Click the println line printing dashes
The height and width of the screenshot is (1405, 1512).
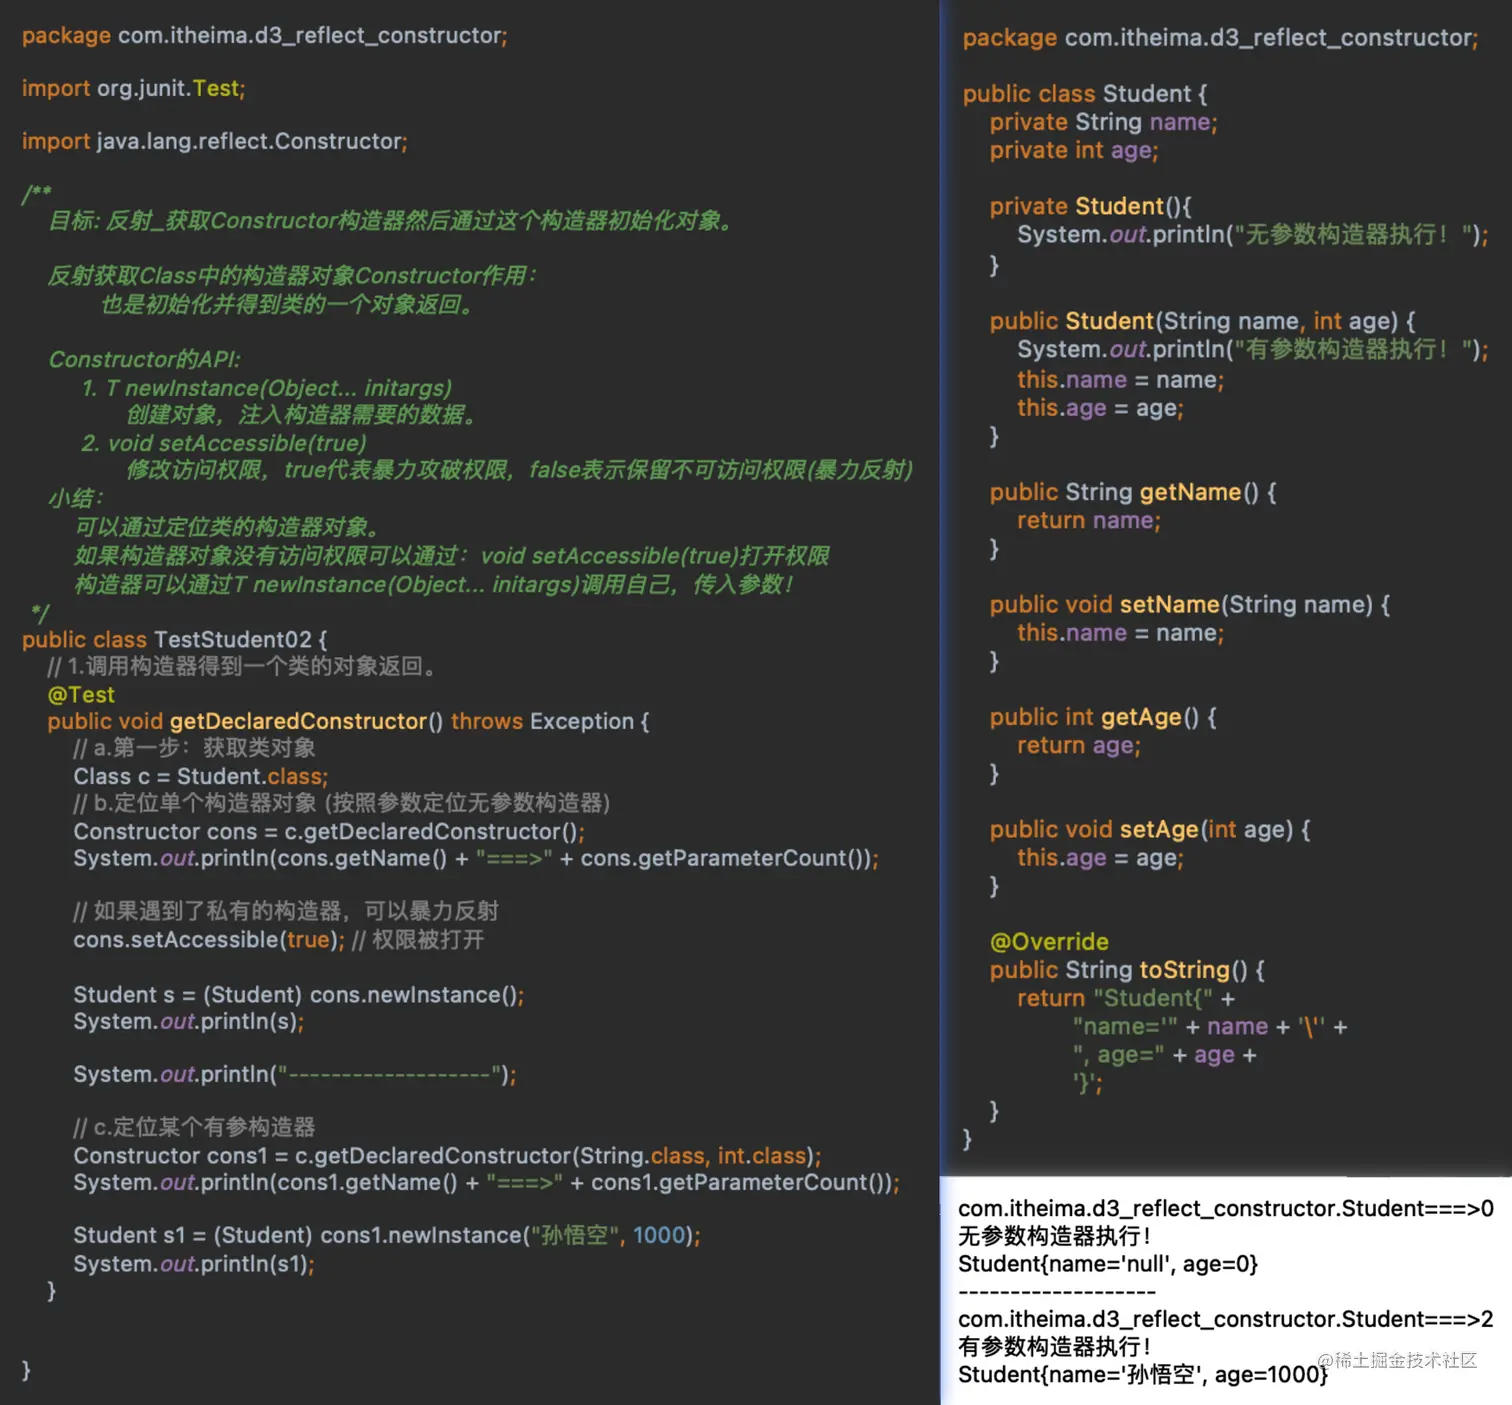coord(295,1074)
